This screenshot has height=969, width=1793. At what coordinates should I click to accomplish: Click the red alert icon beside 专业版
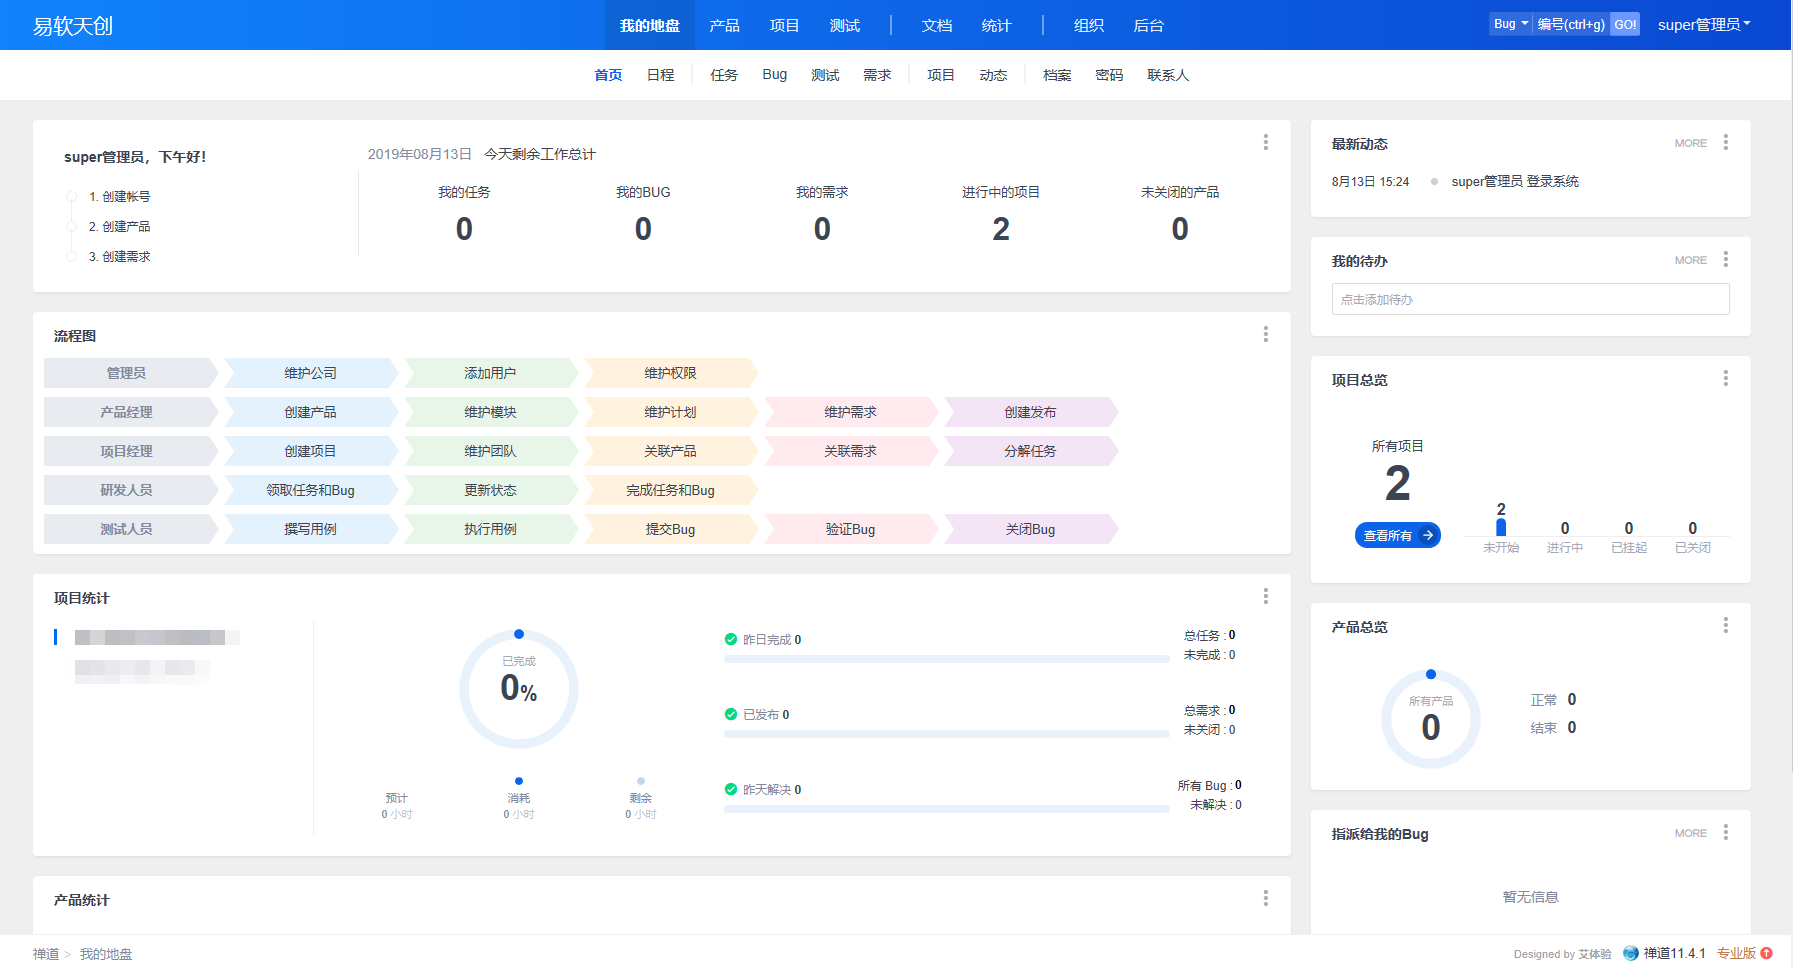1767,953
